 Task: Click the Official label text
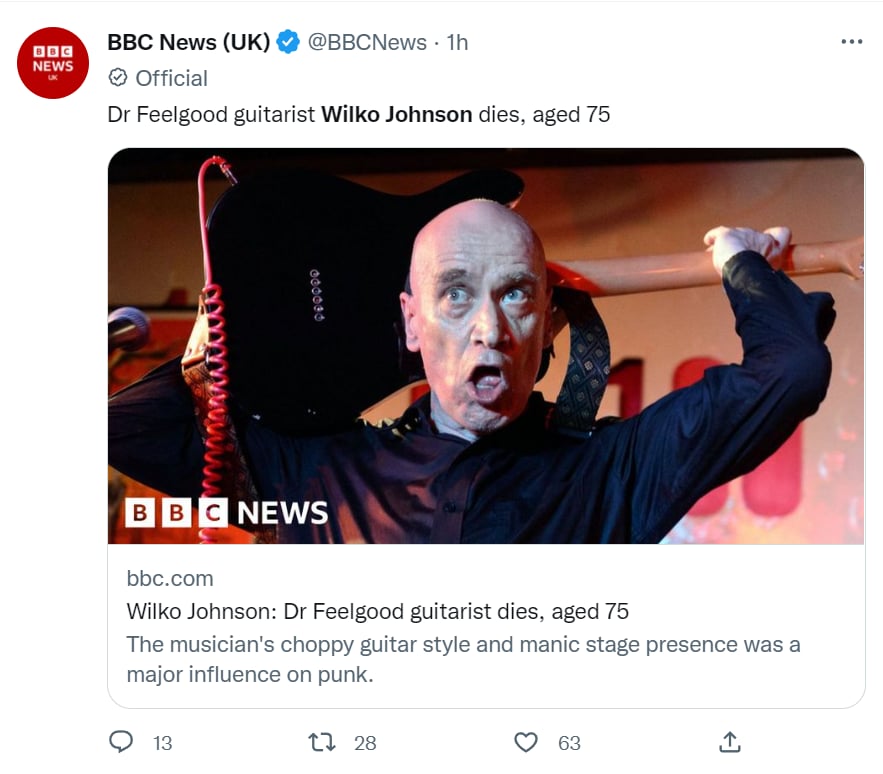172,78
